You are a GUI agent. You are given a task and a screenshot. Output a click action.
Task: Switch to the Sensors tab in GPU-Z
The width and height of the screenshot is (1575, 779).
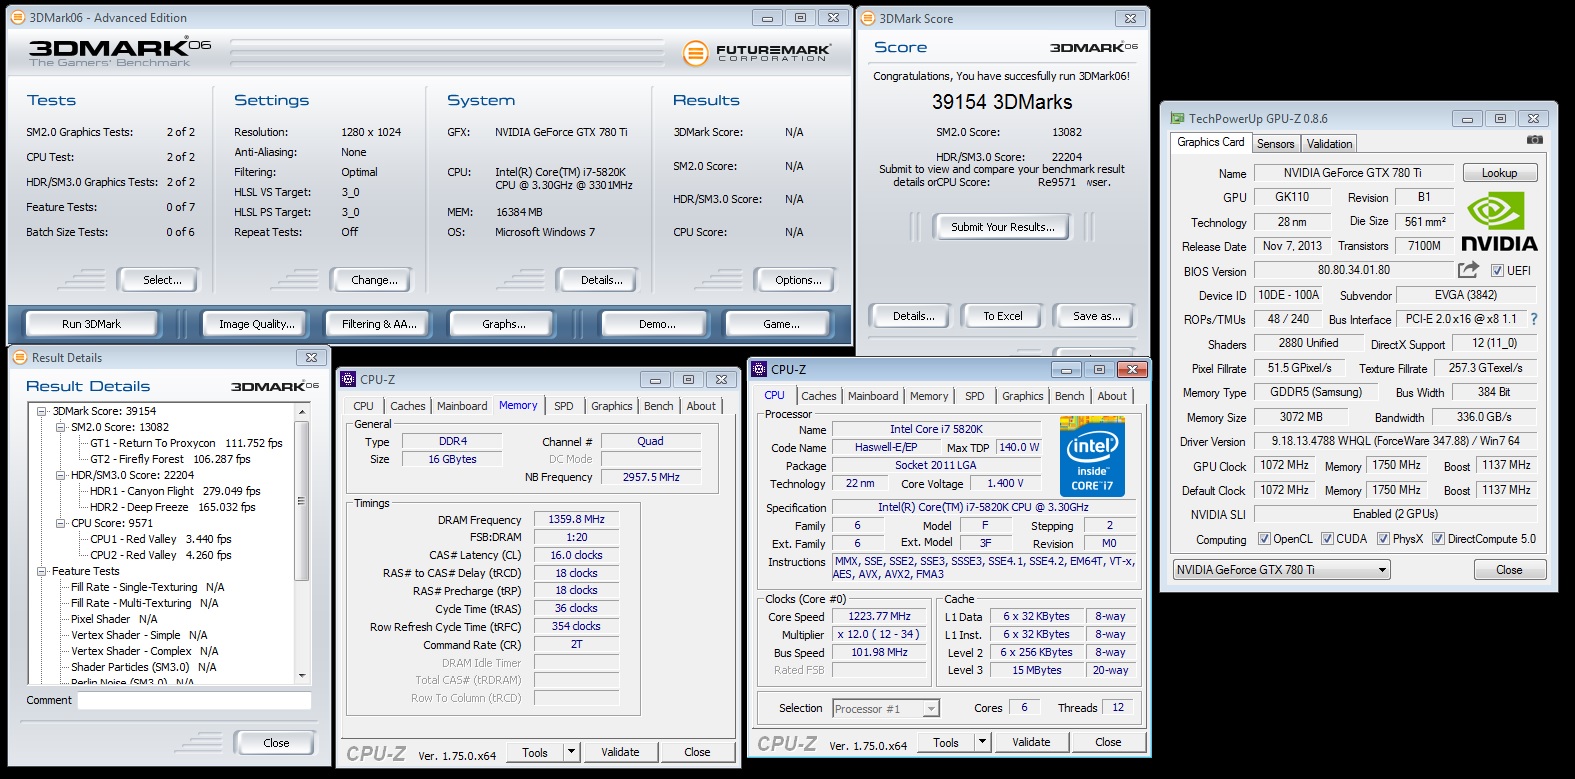[x=1276, y=144]
